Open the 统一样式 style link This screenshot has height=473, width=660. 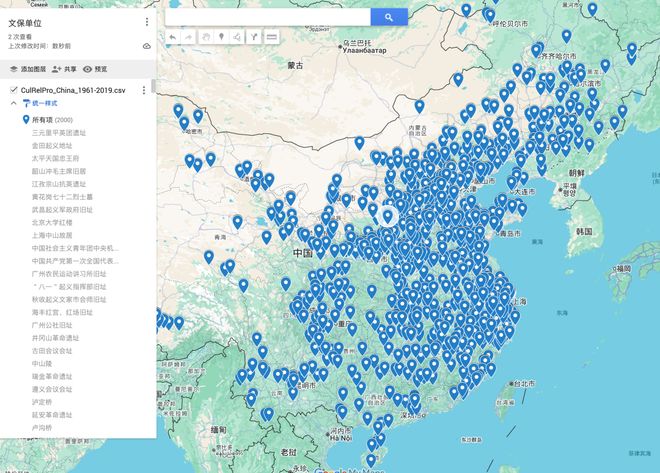point(40,103)
